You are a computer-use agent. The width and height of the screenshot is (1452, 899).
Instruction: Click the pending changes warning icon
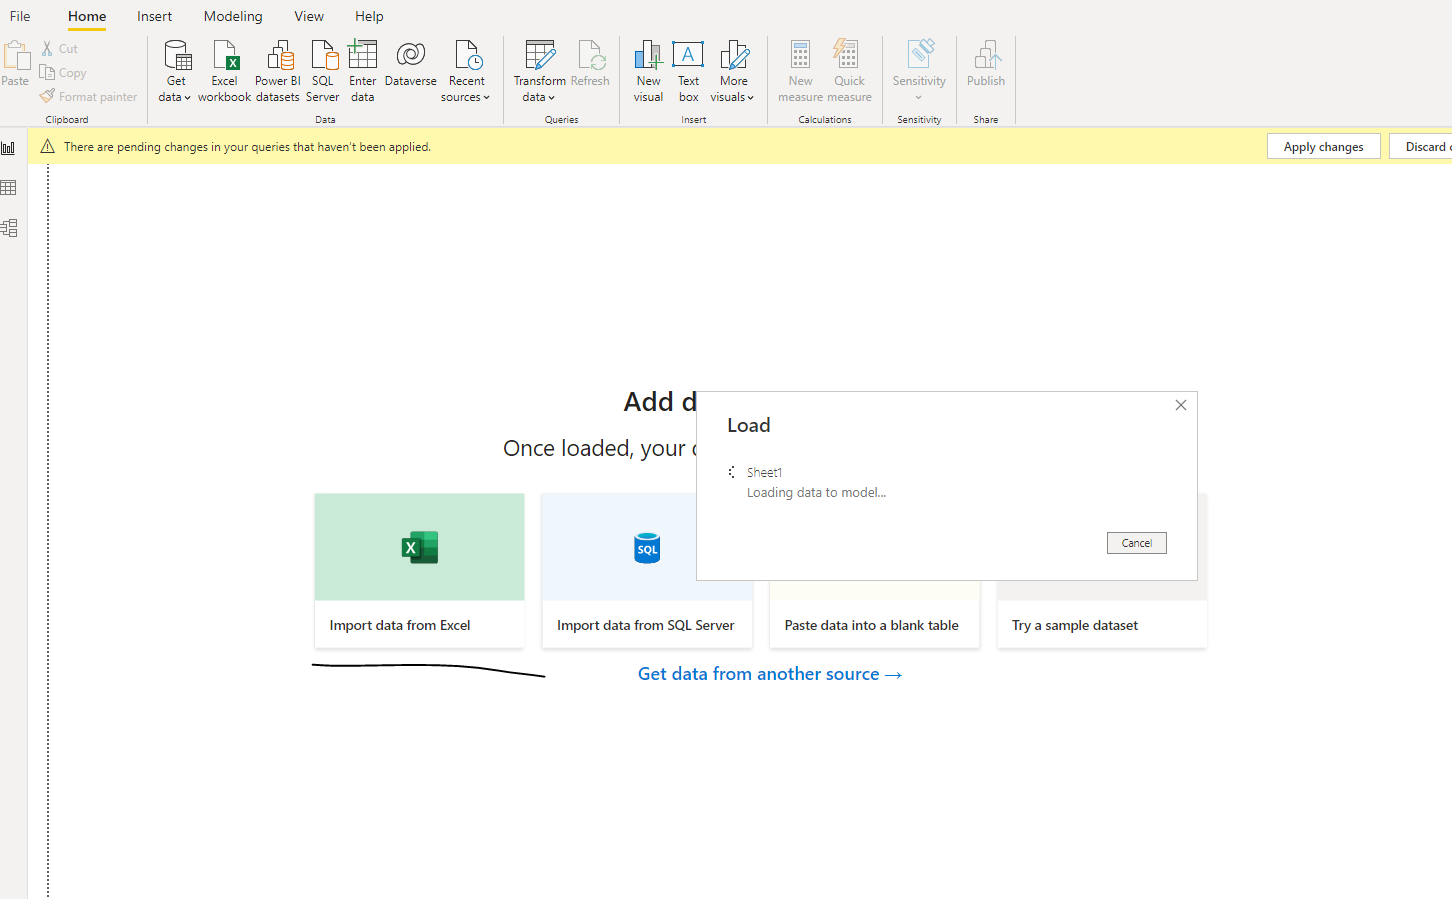[x=47, y=146]
